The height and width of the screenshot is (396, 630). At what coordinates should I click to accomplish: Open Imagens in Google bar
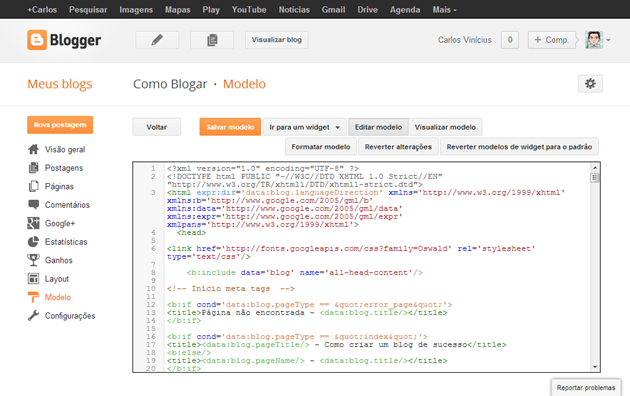click(x=136, y=10)
